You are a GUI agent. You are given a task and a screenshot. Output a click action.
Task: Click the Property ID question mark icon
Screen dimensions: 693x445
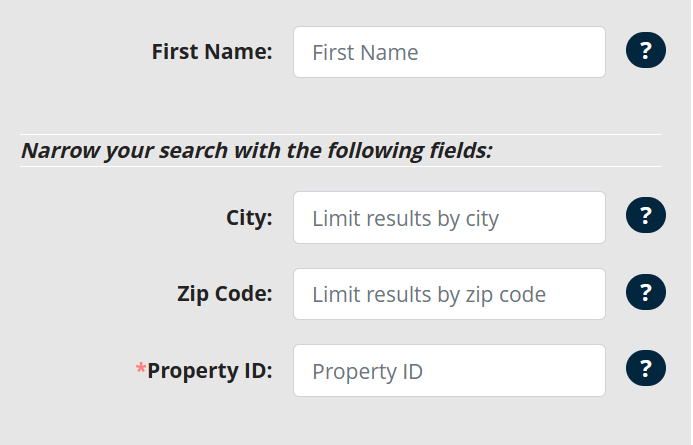point(645,368)
